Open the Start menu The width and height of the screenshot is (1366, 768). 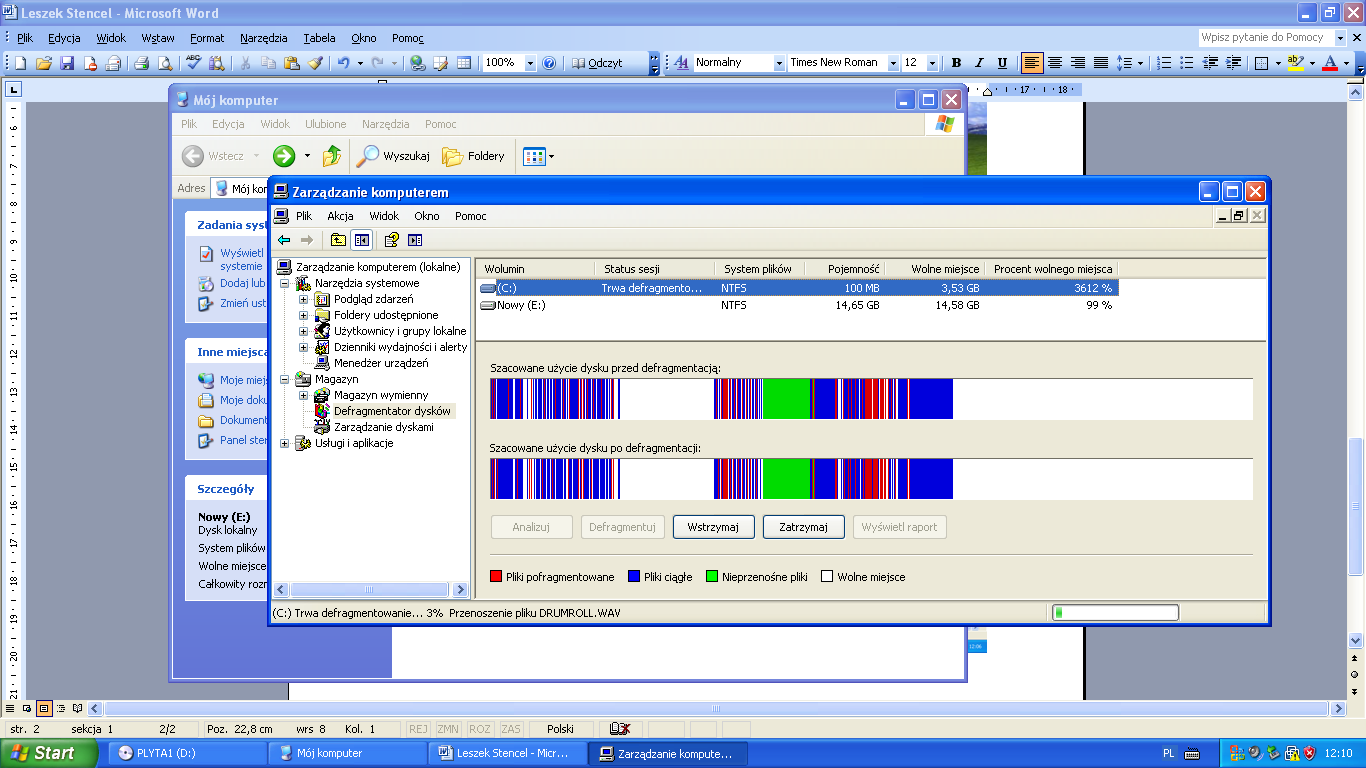coord(48,753)
